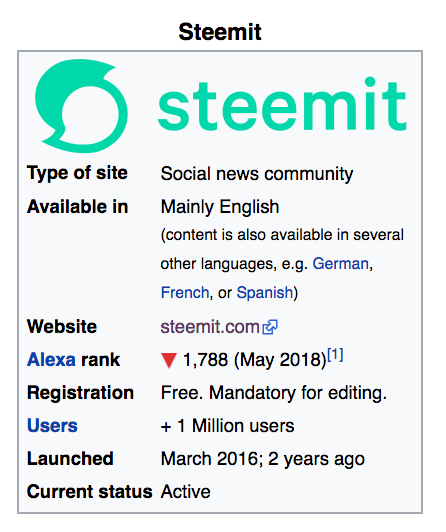The width and height of the screenshot is (446, 532).
Task: Click the Social news community text
Action: point(257,174)
